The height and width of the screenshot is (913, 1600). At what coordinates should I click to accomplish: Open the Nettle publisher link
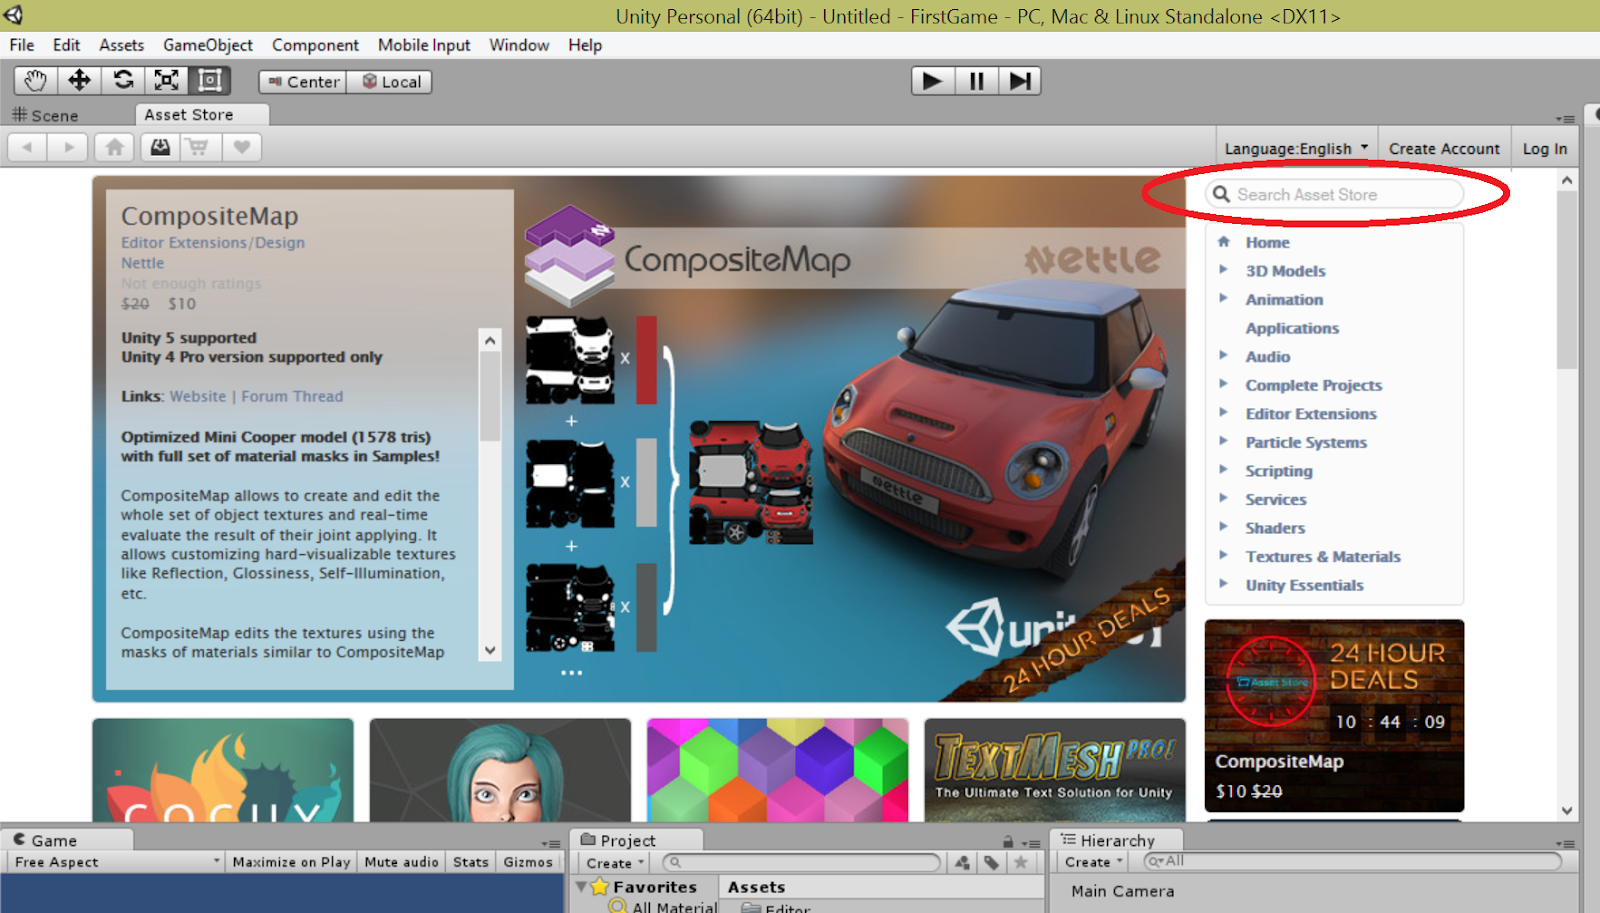(x=142, y=263)
